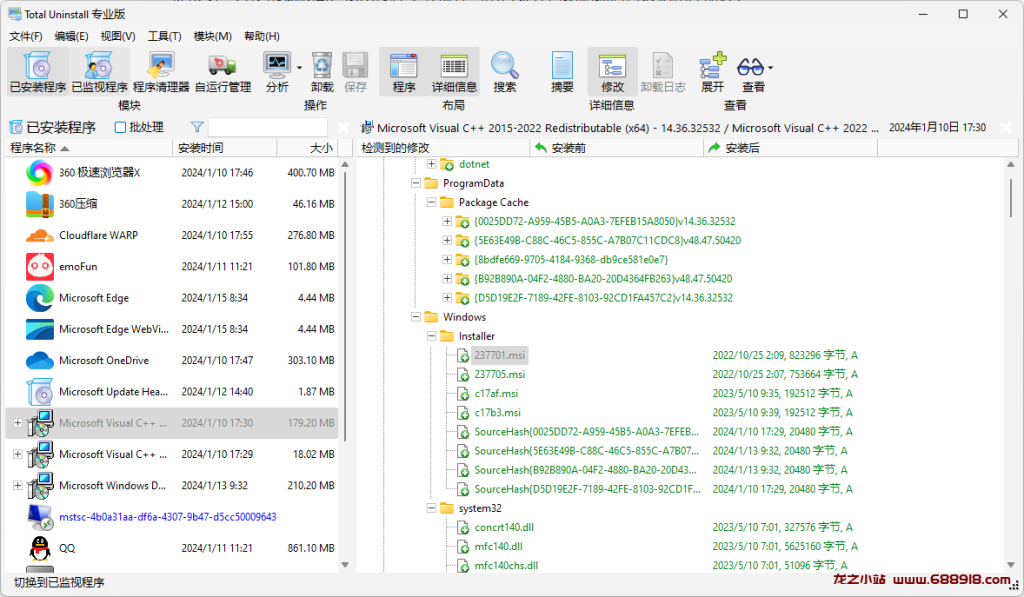Click the details pane scrollbar up arrow
Viewport: 1024px width, 597px height.
tap(1011, 165)
